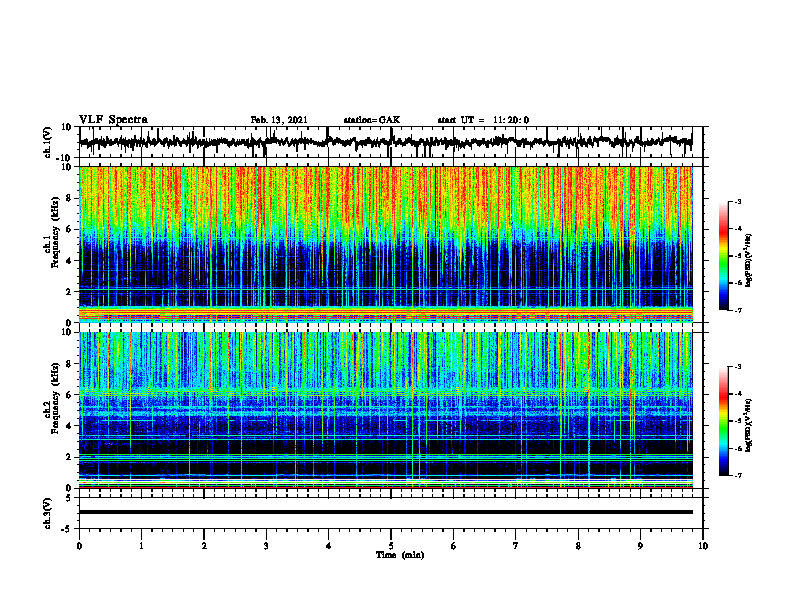Click the "ch.3(V)" axis label
The width and height of the screenshot is (792, 612).
click(x=48, y=514)
